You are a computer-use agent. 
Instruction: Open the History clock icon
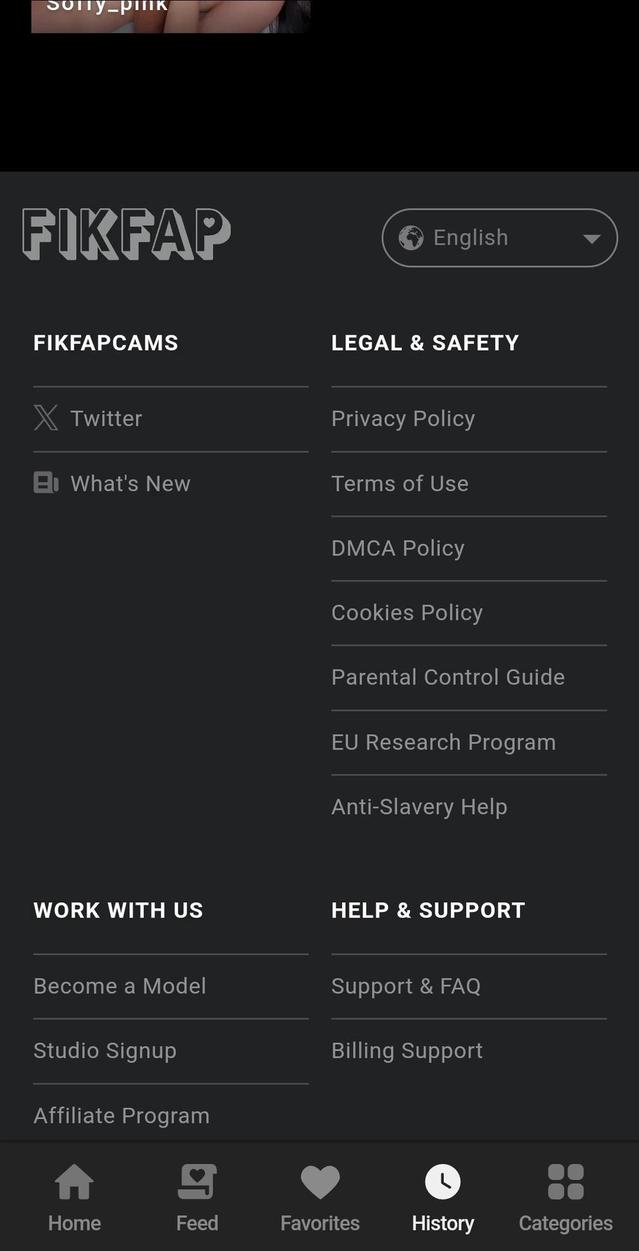coord(443,1180)
